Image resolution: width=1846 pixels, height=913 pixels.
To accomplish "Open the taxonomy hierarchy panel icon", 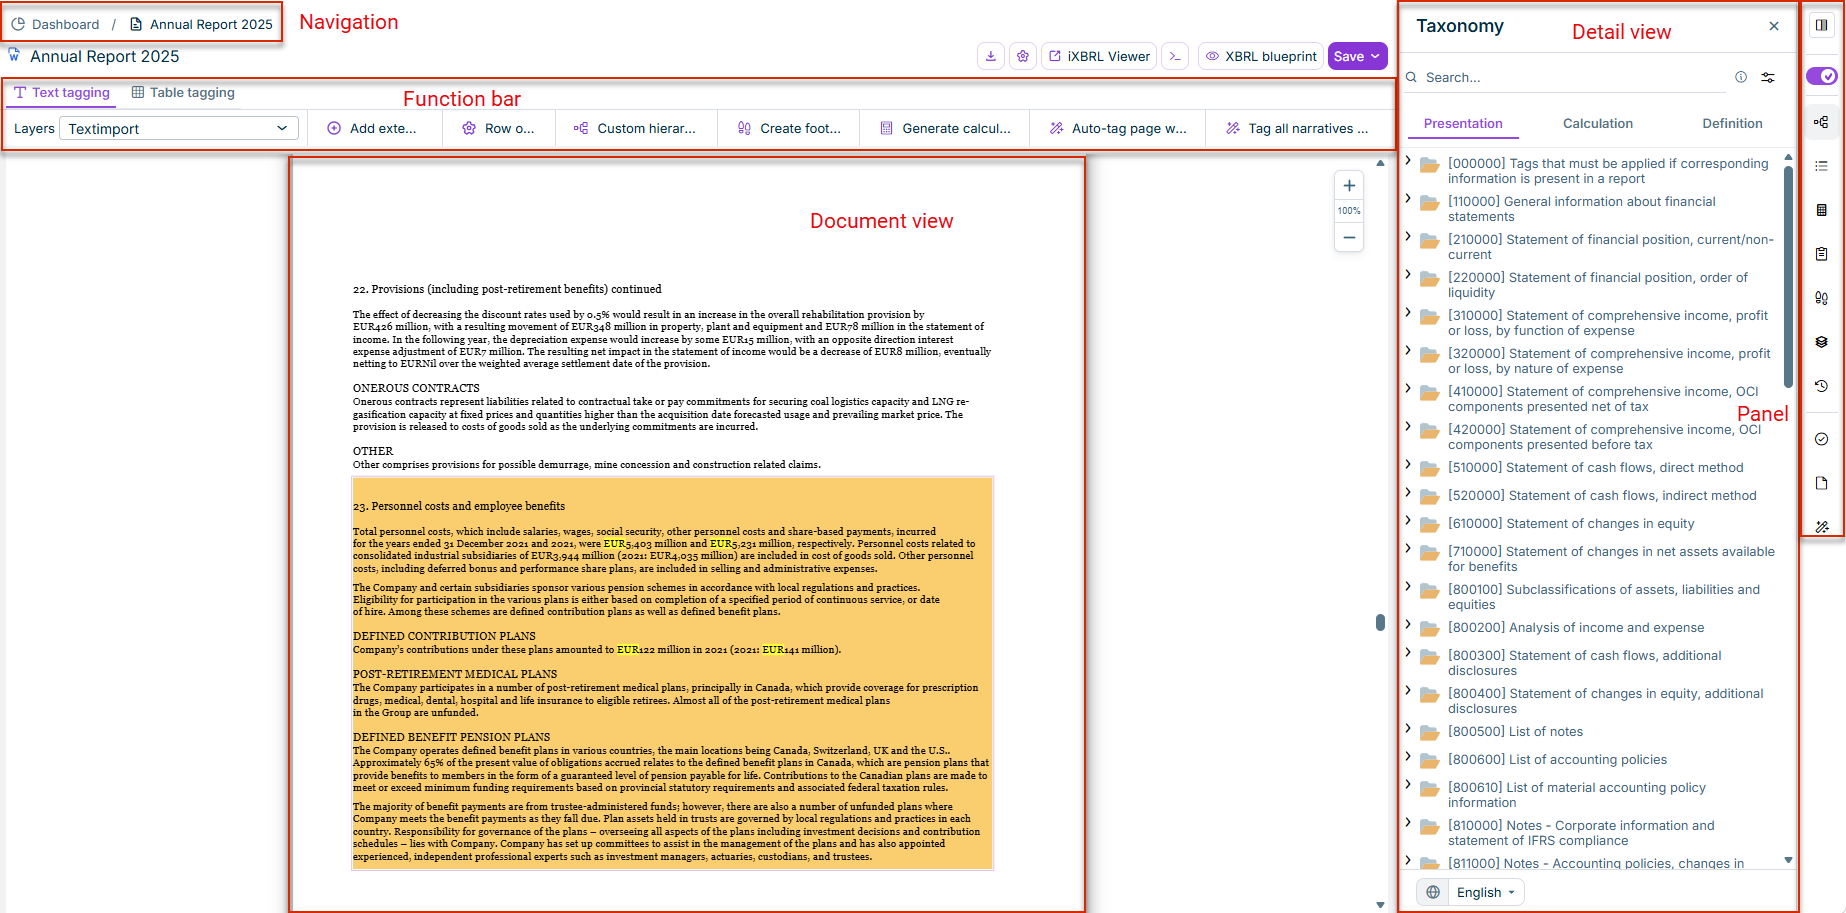I will (1822, 122).
